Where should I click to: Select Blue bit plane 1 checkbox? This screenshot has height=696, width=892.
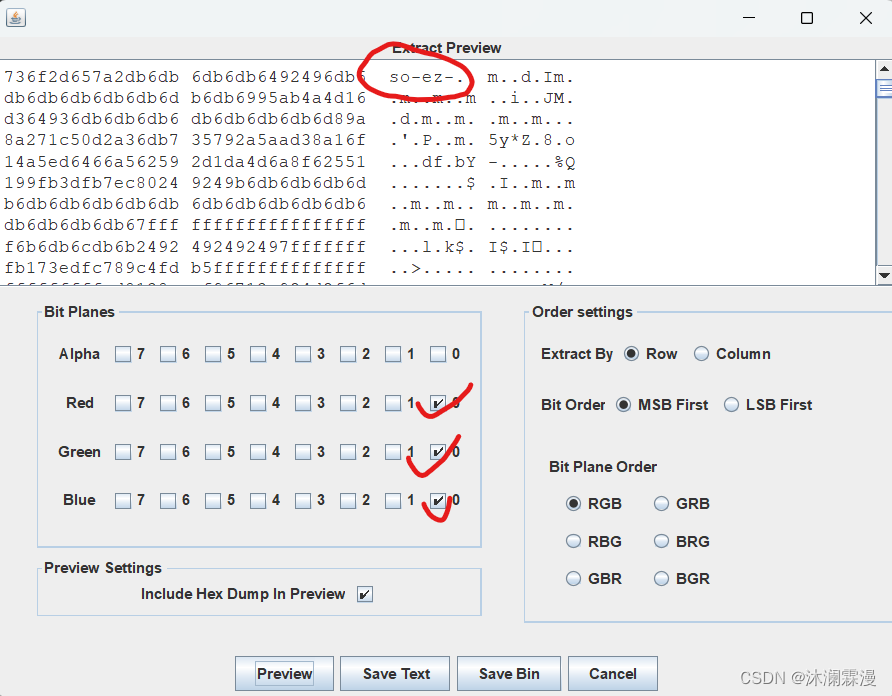click(393, 501)
